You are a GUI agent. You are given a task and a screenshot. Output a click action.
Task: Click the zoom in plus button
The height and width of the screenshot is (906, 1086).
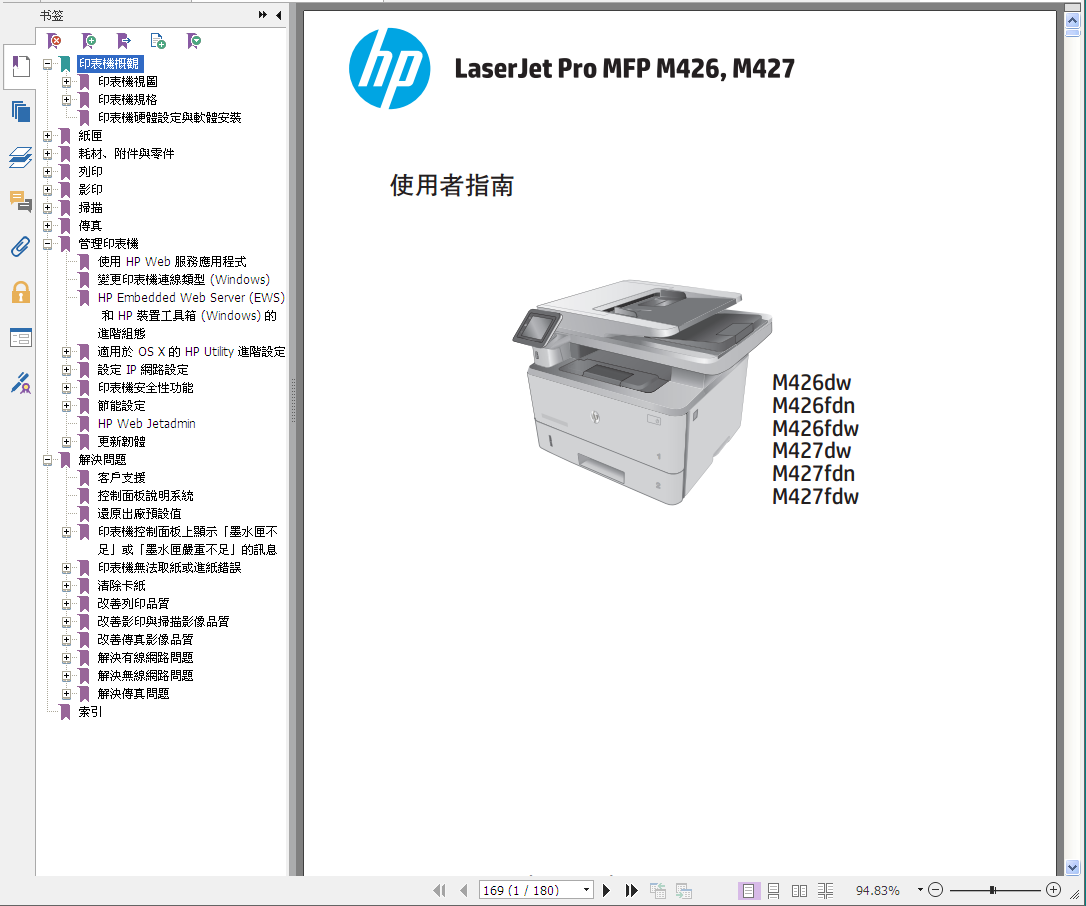click(1053, 889)
